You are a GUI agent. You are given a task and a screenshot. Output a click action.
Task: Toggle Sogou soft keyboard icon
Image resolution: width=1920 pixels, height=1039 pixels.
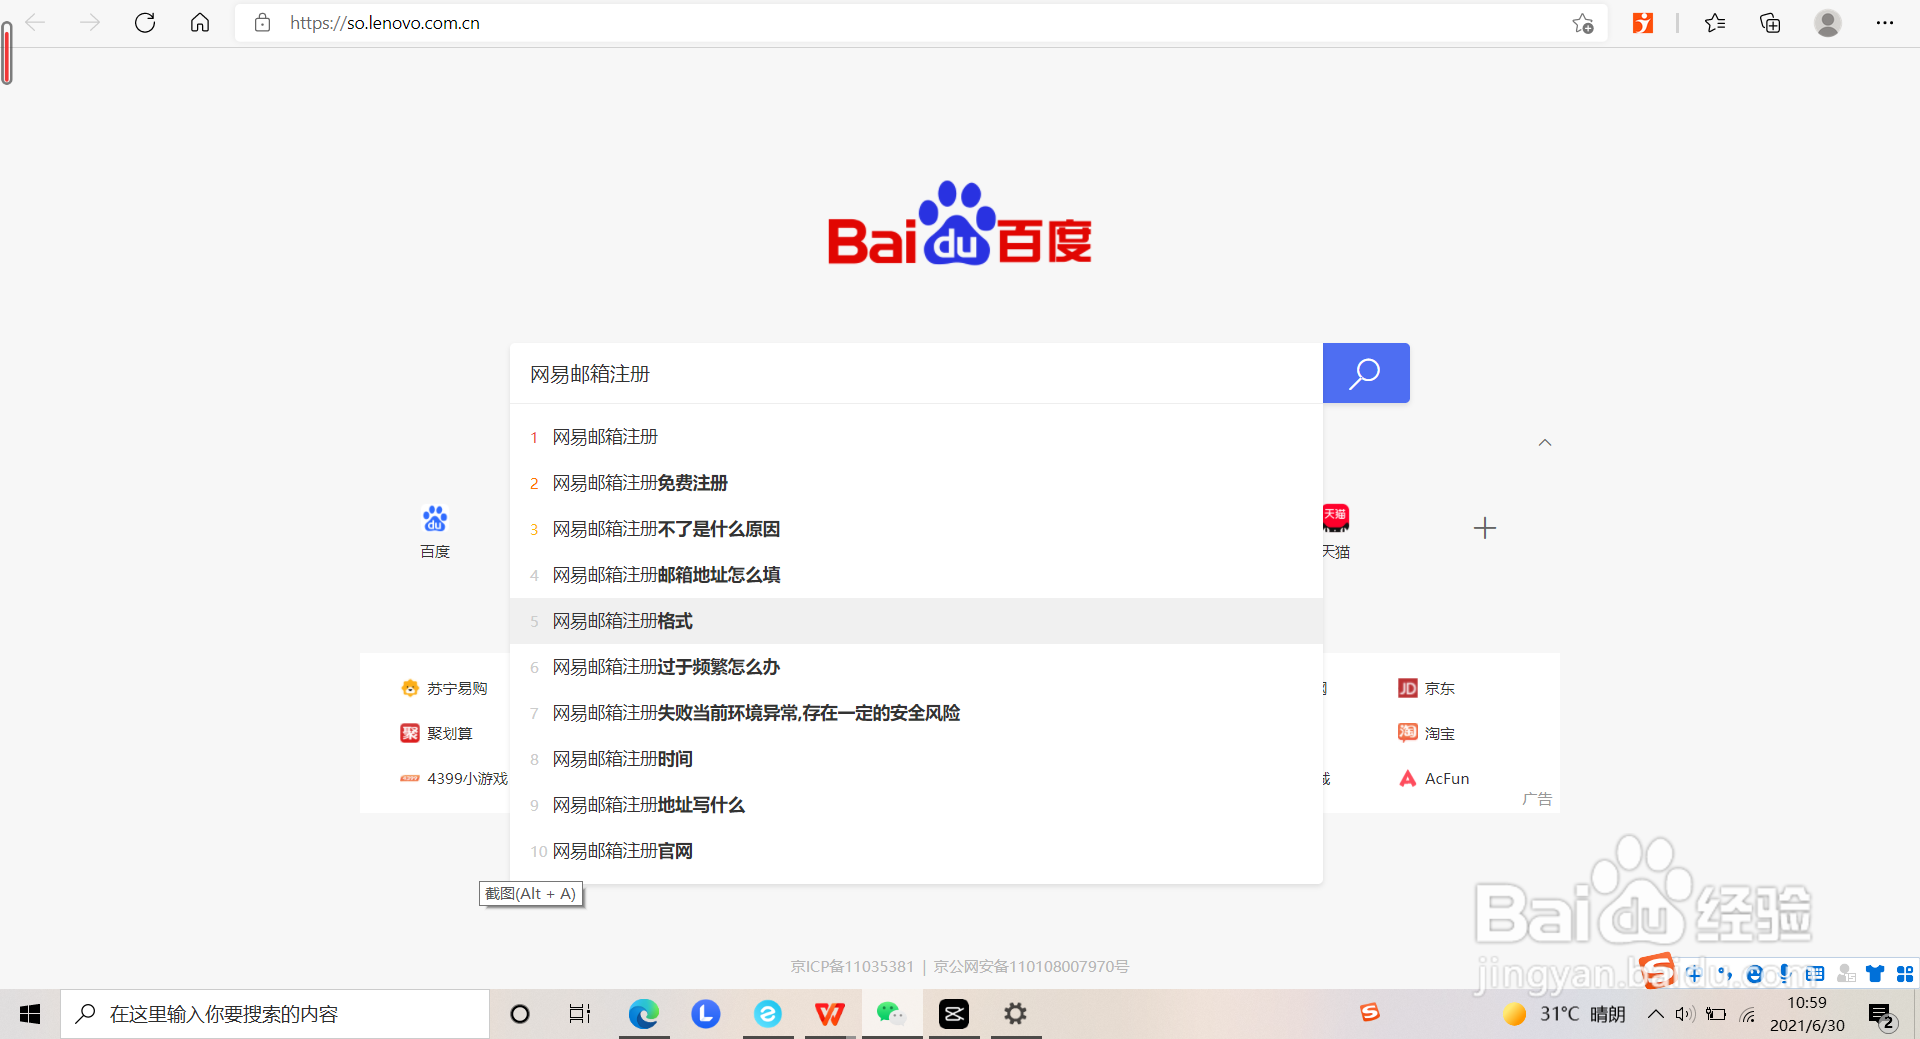(x=1815, y=974)
